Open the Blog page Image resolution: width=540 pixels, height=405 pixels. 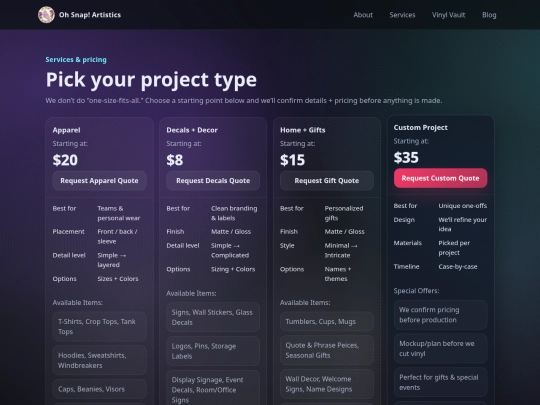tap(489, 15)
